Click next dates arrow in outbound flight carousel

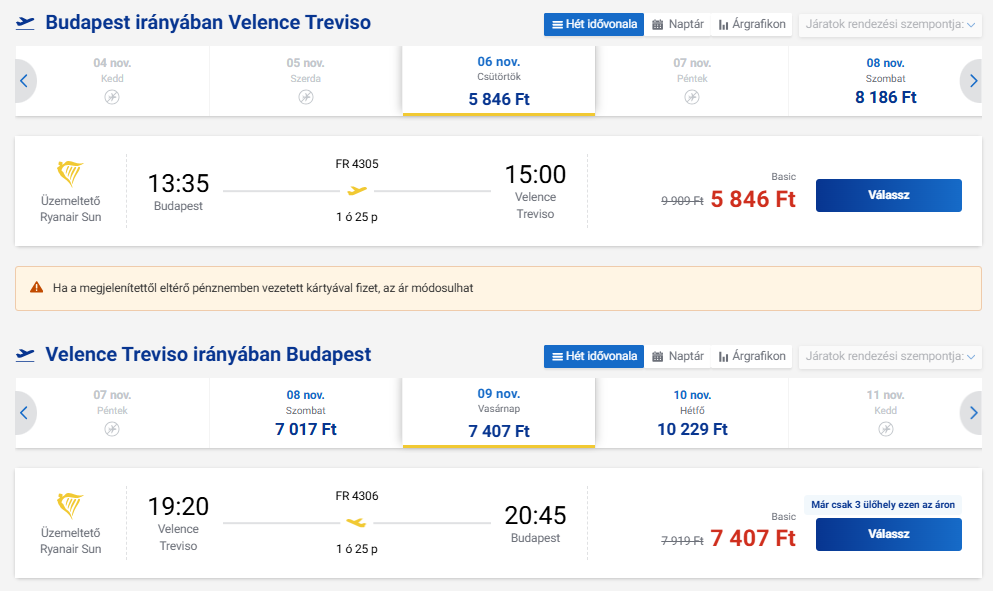[970, 81]
